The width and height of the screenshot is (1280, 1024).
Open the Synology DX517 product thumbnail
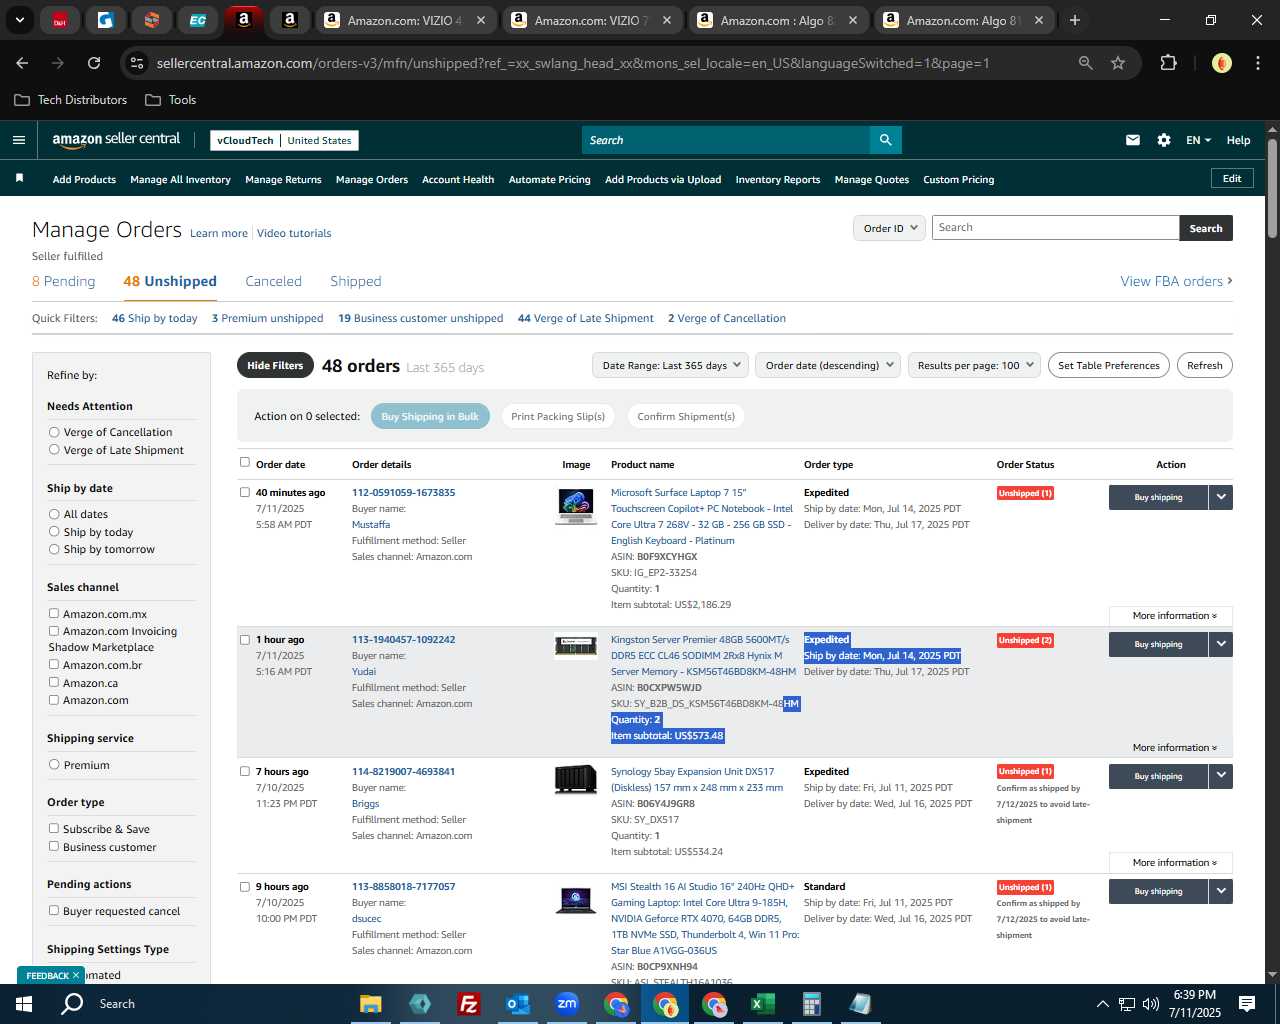click(x=575, y=780)
